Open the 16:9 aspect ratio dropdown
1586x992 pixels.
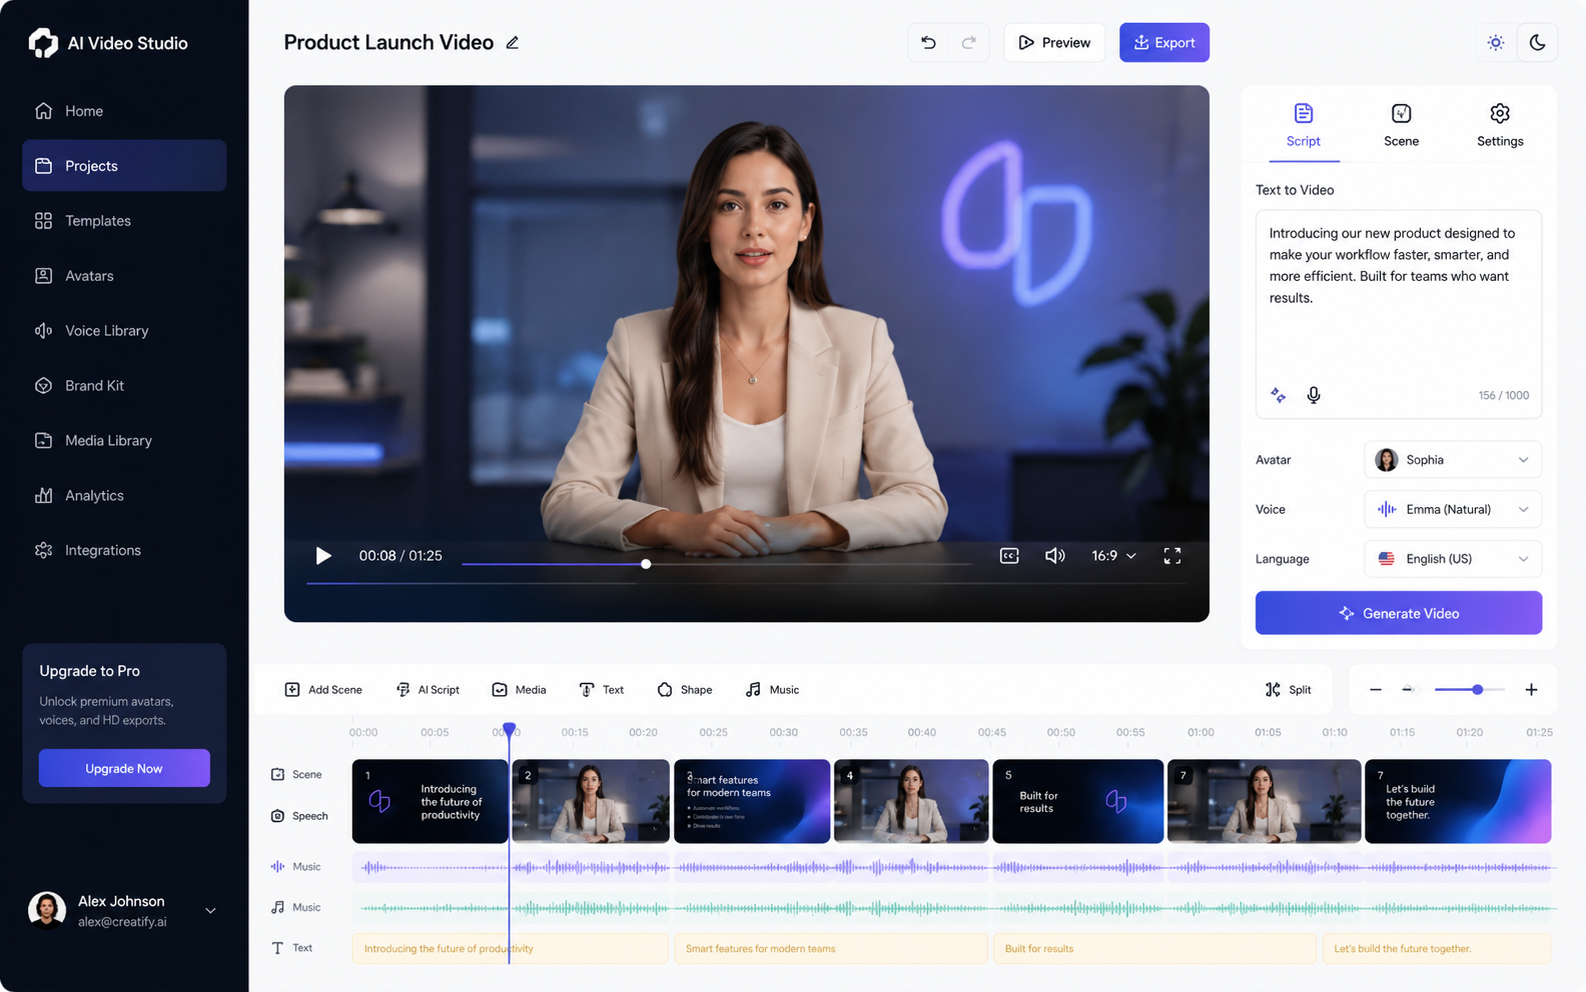[1113, 556]
